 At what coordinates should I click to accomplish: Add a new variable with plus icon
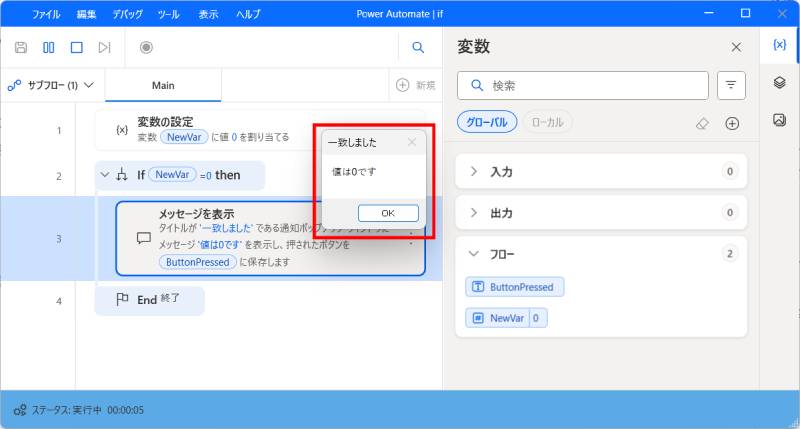click(732, 123)
